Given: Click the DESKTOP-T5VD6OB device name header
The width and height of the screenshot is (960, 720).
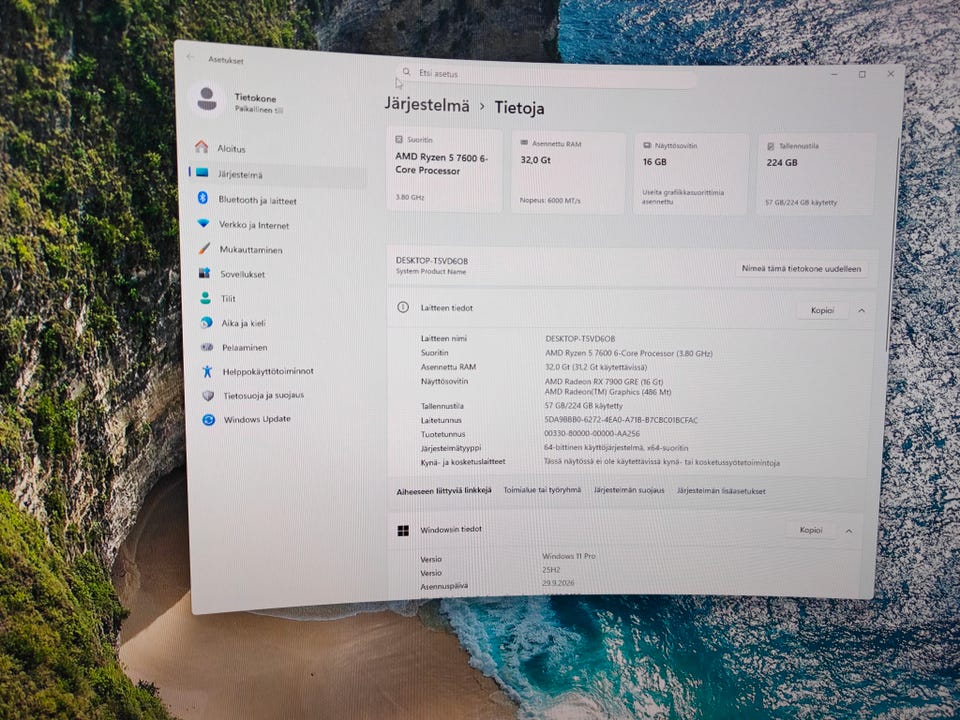Looking at the screenshot, I should [x=432, y=260].
